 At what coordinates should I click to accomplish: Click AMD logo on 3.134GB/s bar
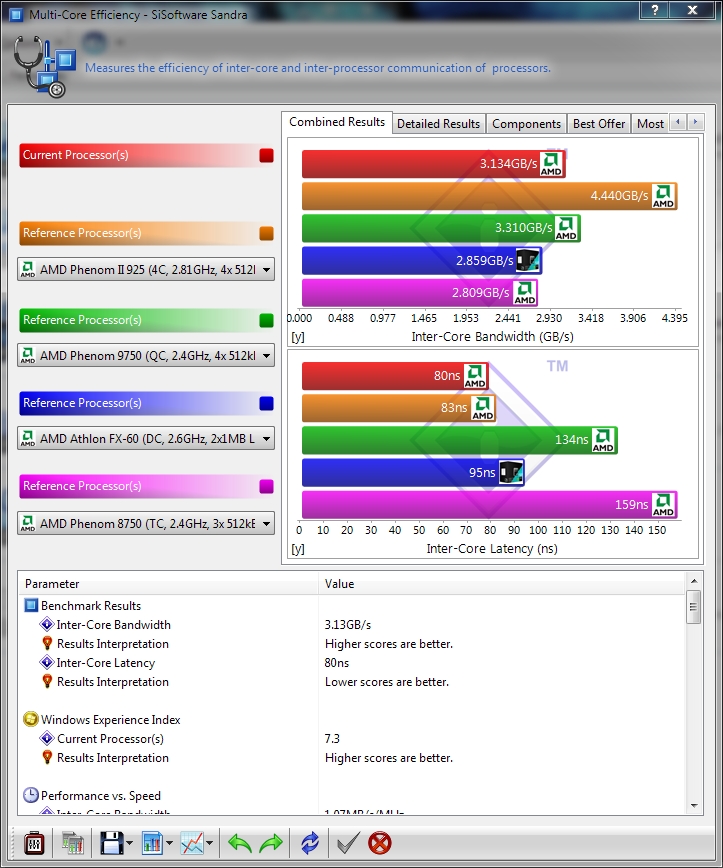(x=551, y=164)
